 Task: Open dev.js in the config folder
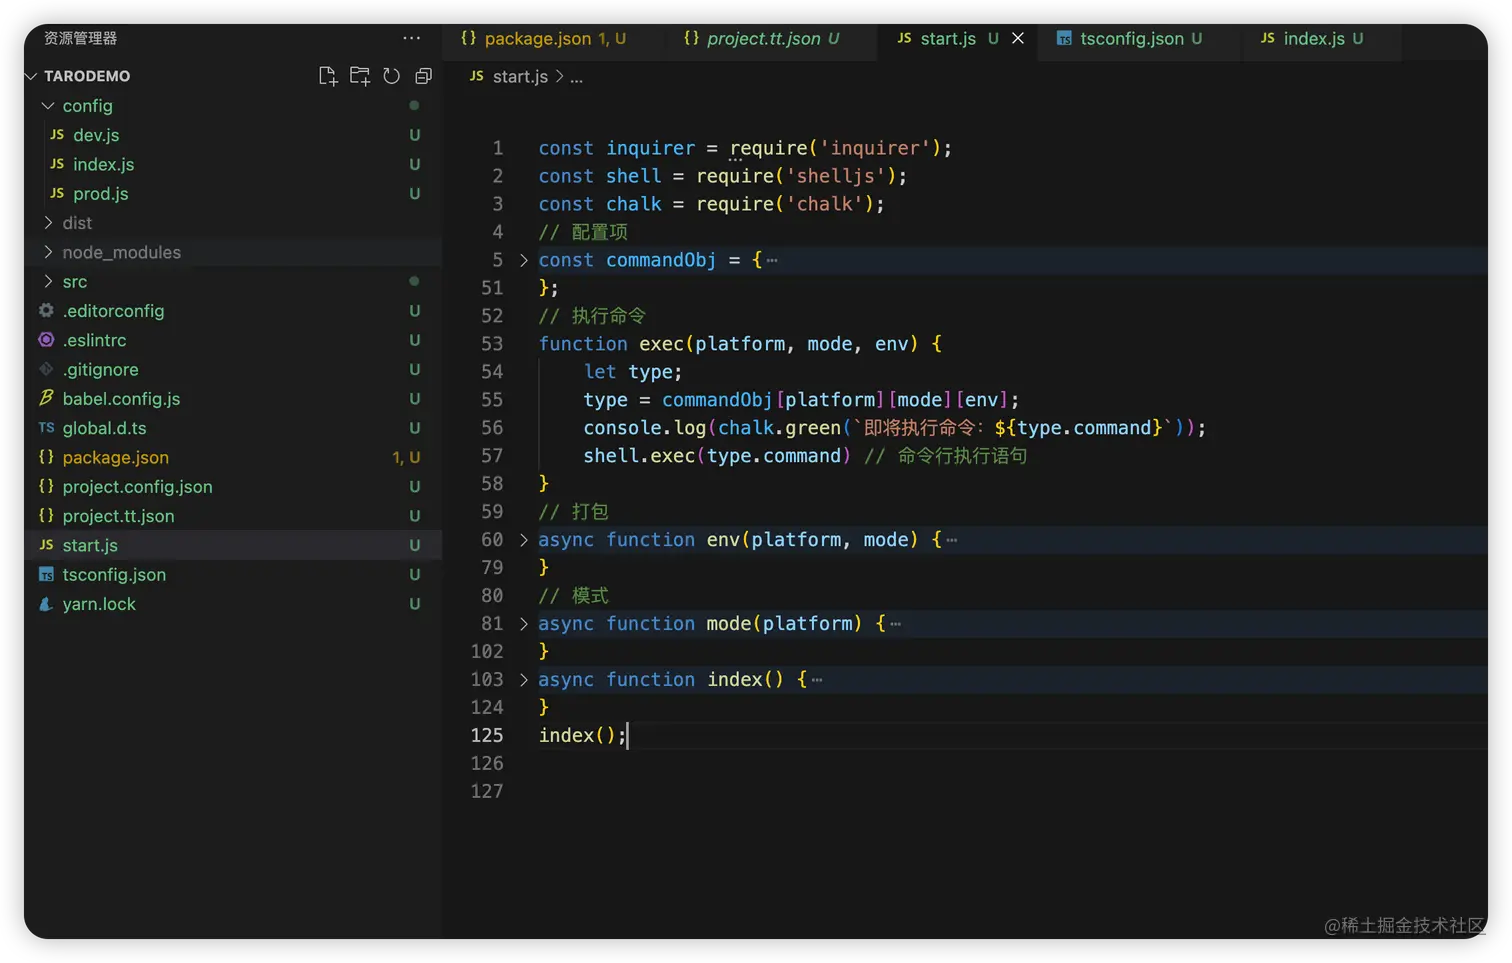pos(233,135)
